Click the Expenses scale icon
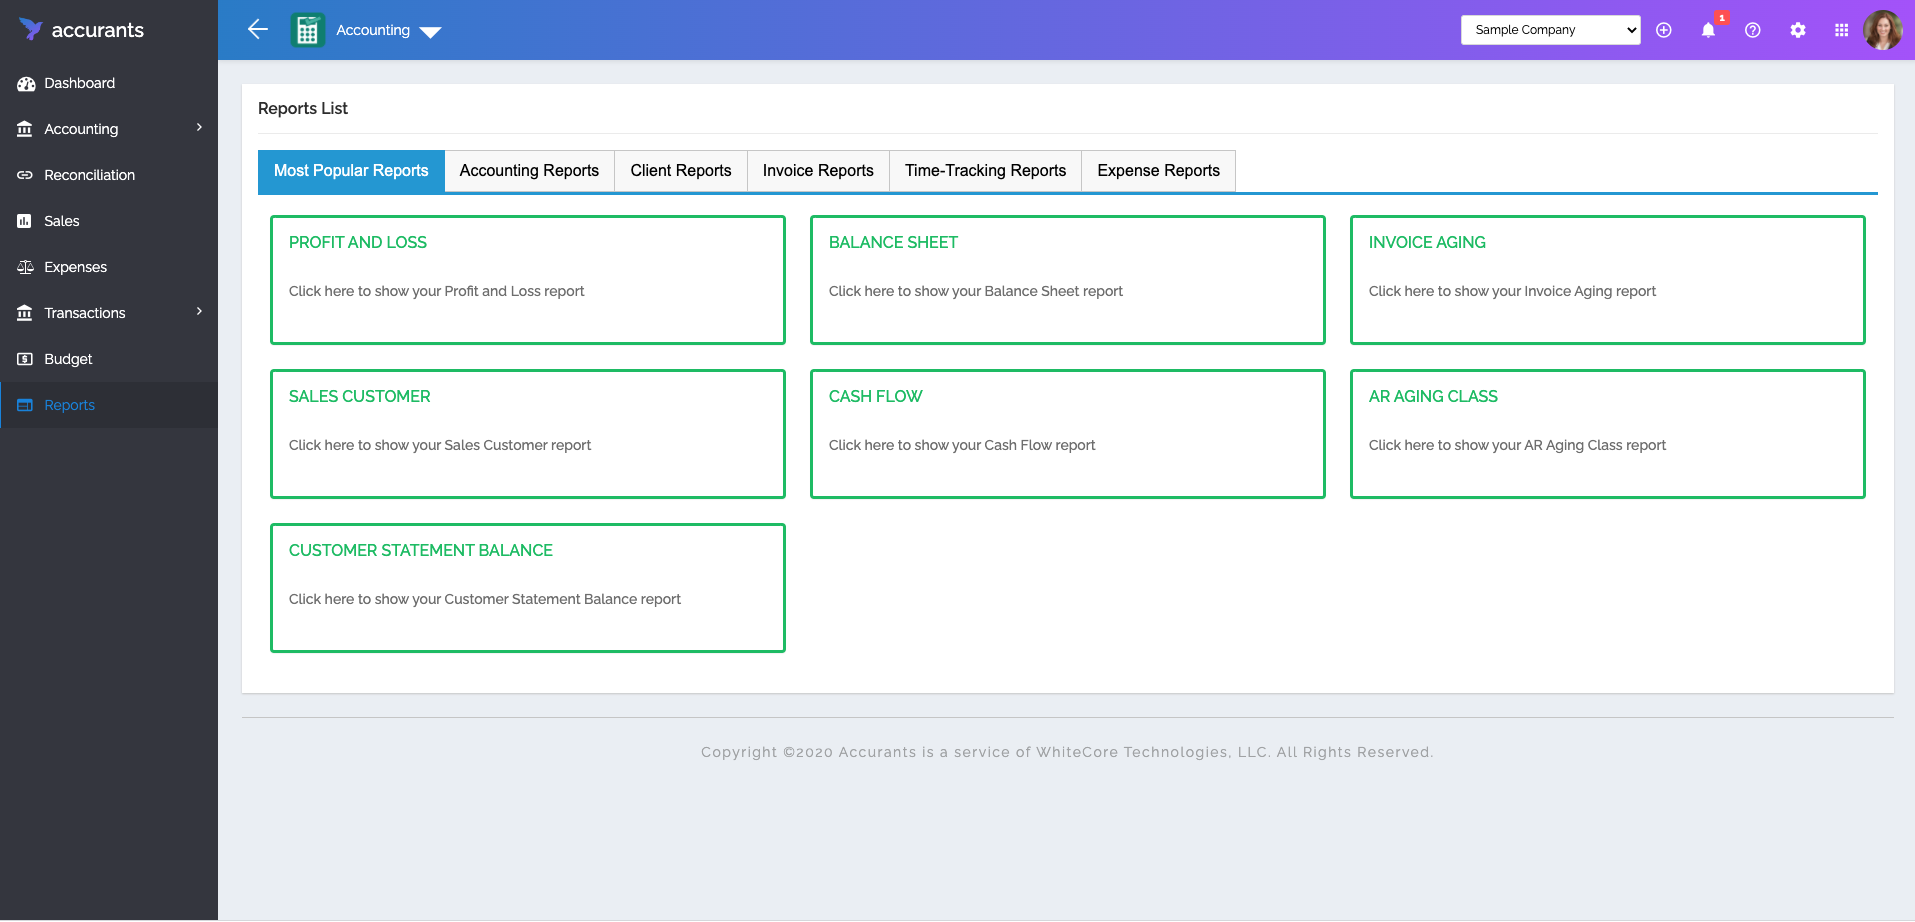 tap(25, 267)
